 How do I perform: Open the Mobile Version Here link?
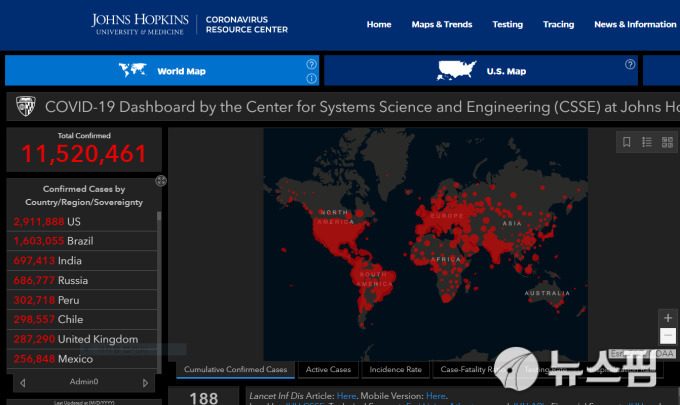tap(436, 396)
